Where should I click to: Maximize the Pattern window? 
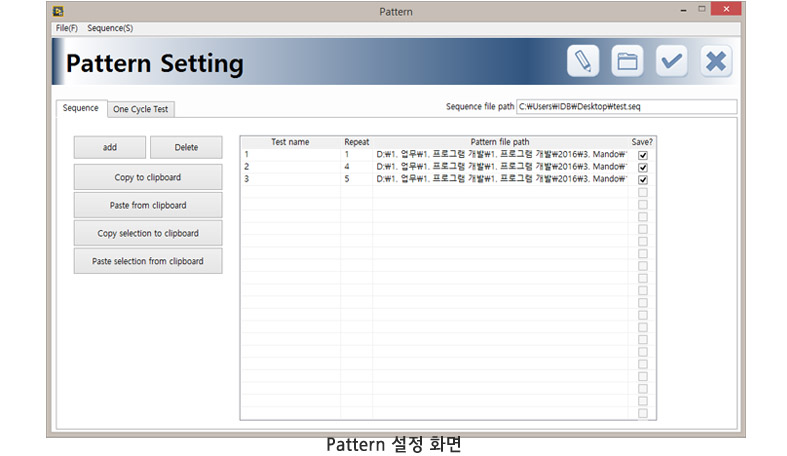[x=702, y=9]
